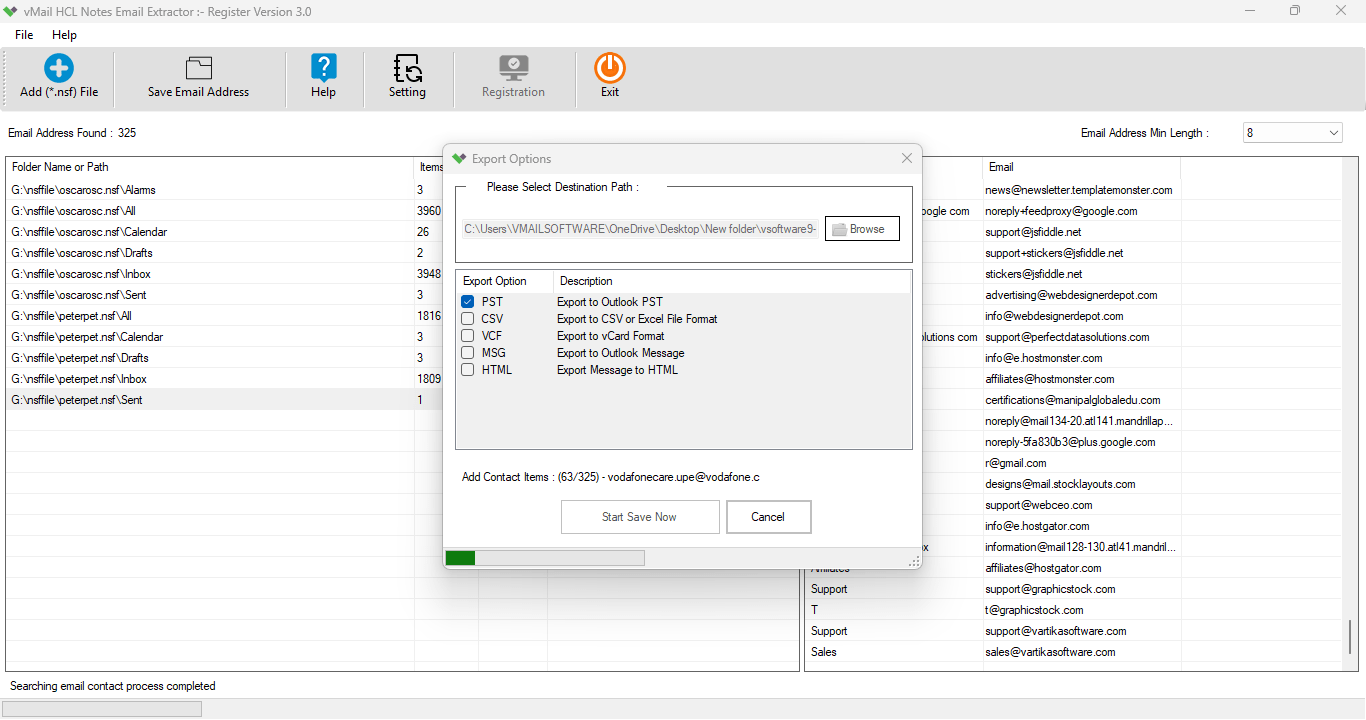Select email news@newsletter.templatemonster.com
This screenshot has height=720, width=1366.
coord(1079,190)
